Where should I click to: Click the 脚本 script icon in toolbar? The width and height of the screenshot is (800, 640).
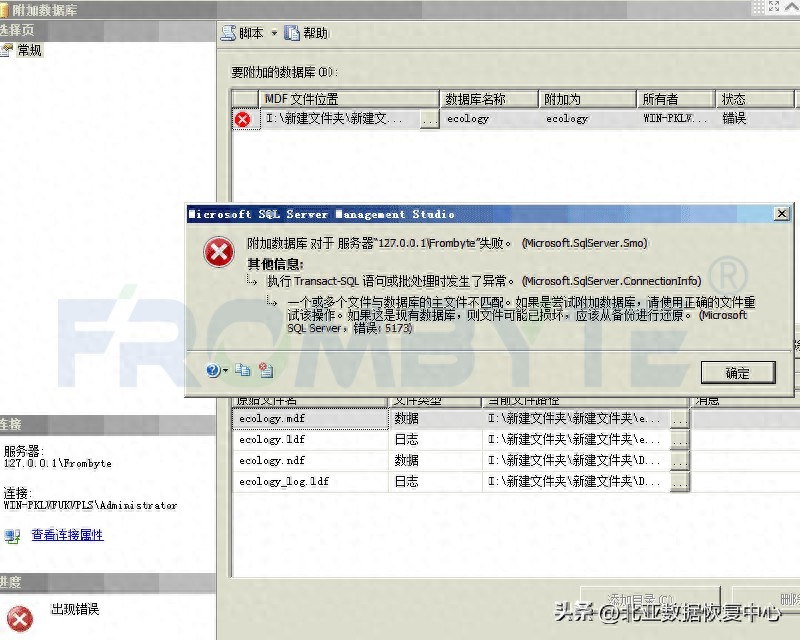pos(228,33)
